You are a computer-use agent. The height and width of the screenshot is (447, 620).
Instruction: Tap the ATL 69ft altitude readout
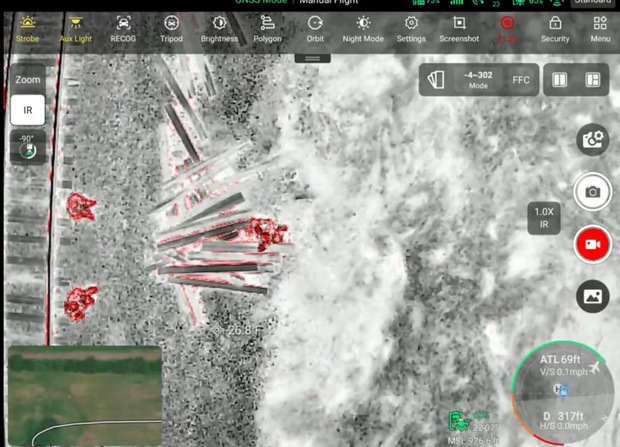coord(560,360)
